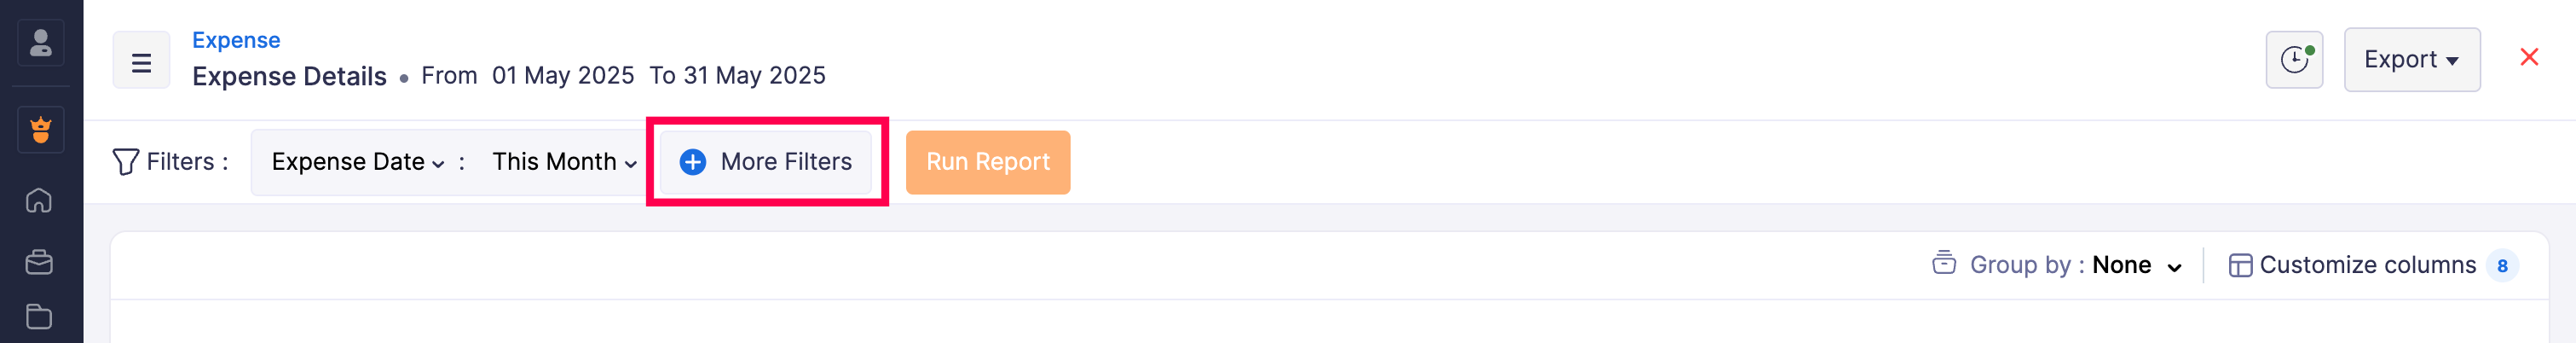Click the user profile icon in sidebar

click(41, 43)
